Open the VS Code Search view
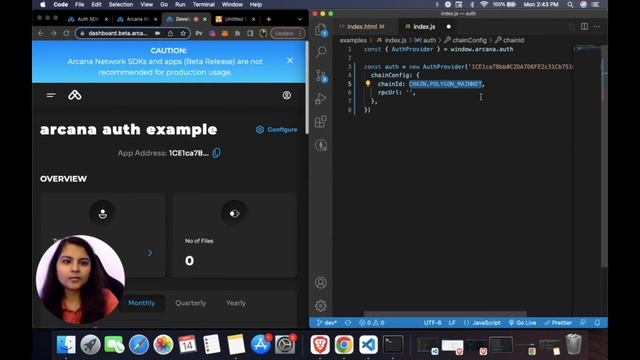The height and width of the screenshot is (360, 640). point(321,51)
